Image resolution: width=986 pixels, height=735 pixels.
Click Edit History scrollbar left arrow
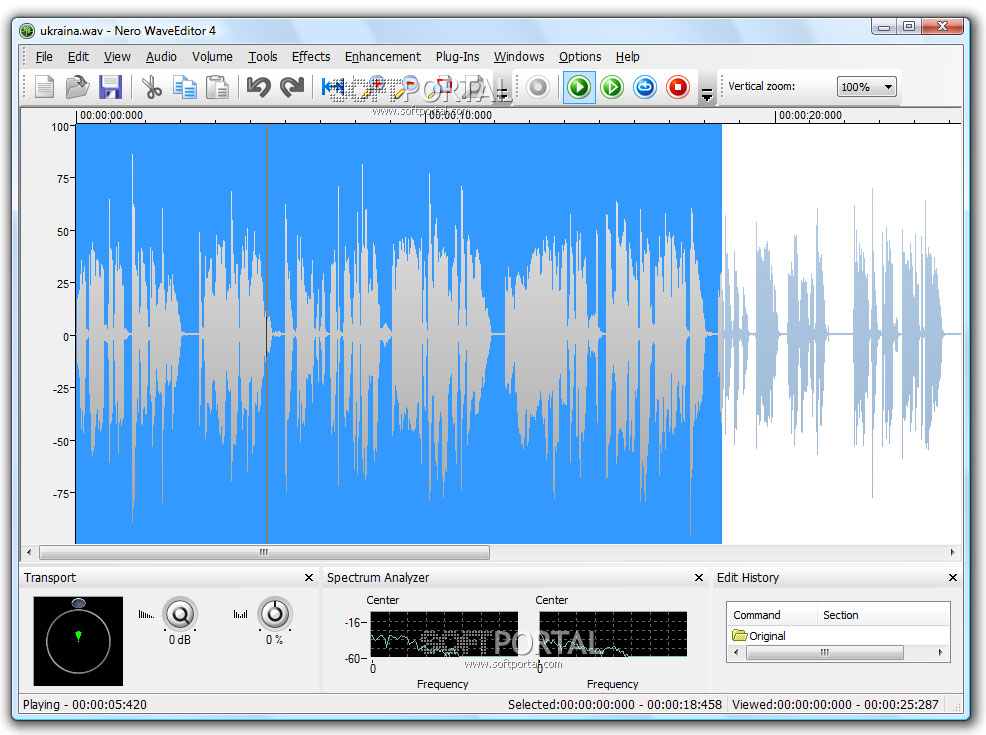[736, 653]
